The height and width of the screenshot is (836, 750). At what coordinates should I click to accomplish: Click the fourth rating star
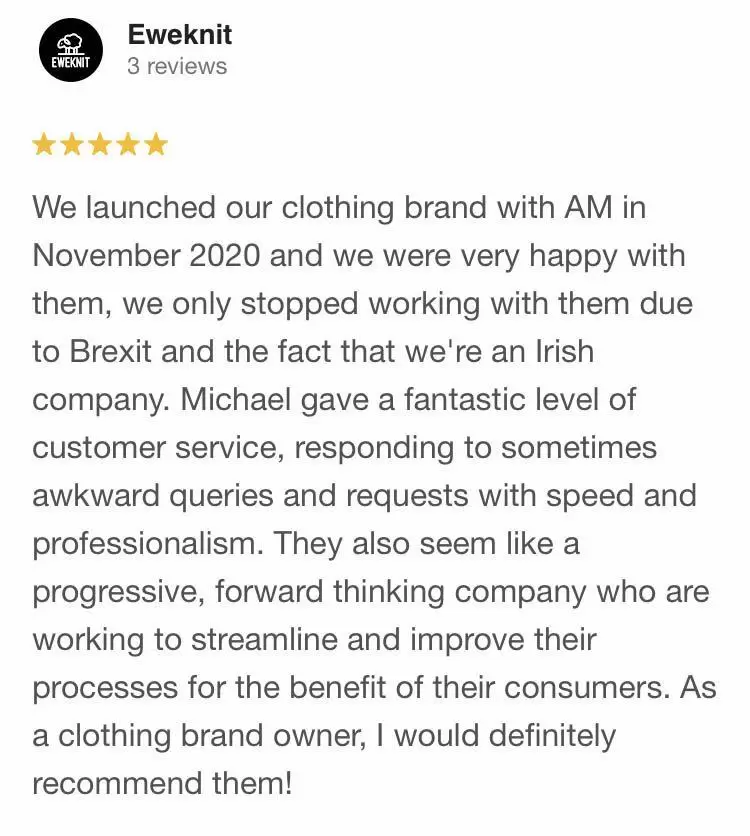point(128,144)
